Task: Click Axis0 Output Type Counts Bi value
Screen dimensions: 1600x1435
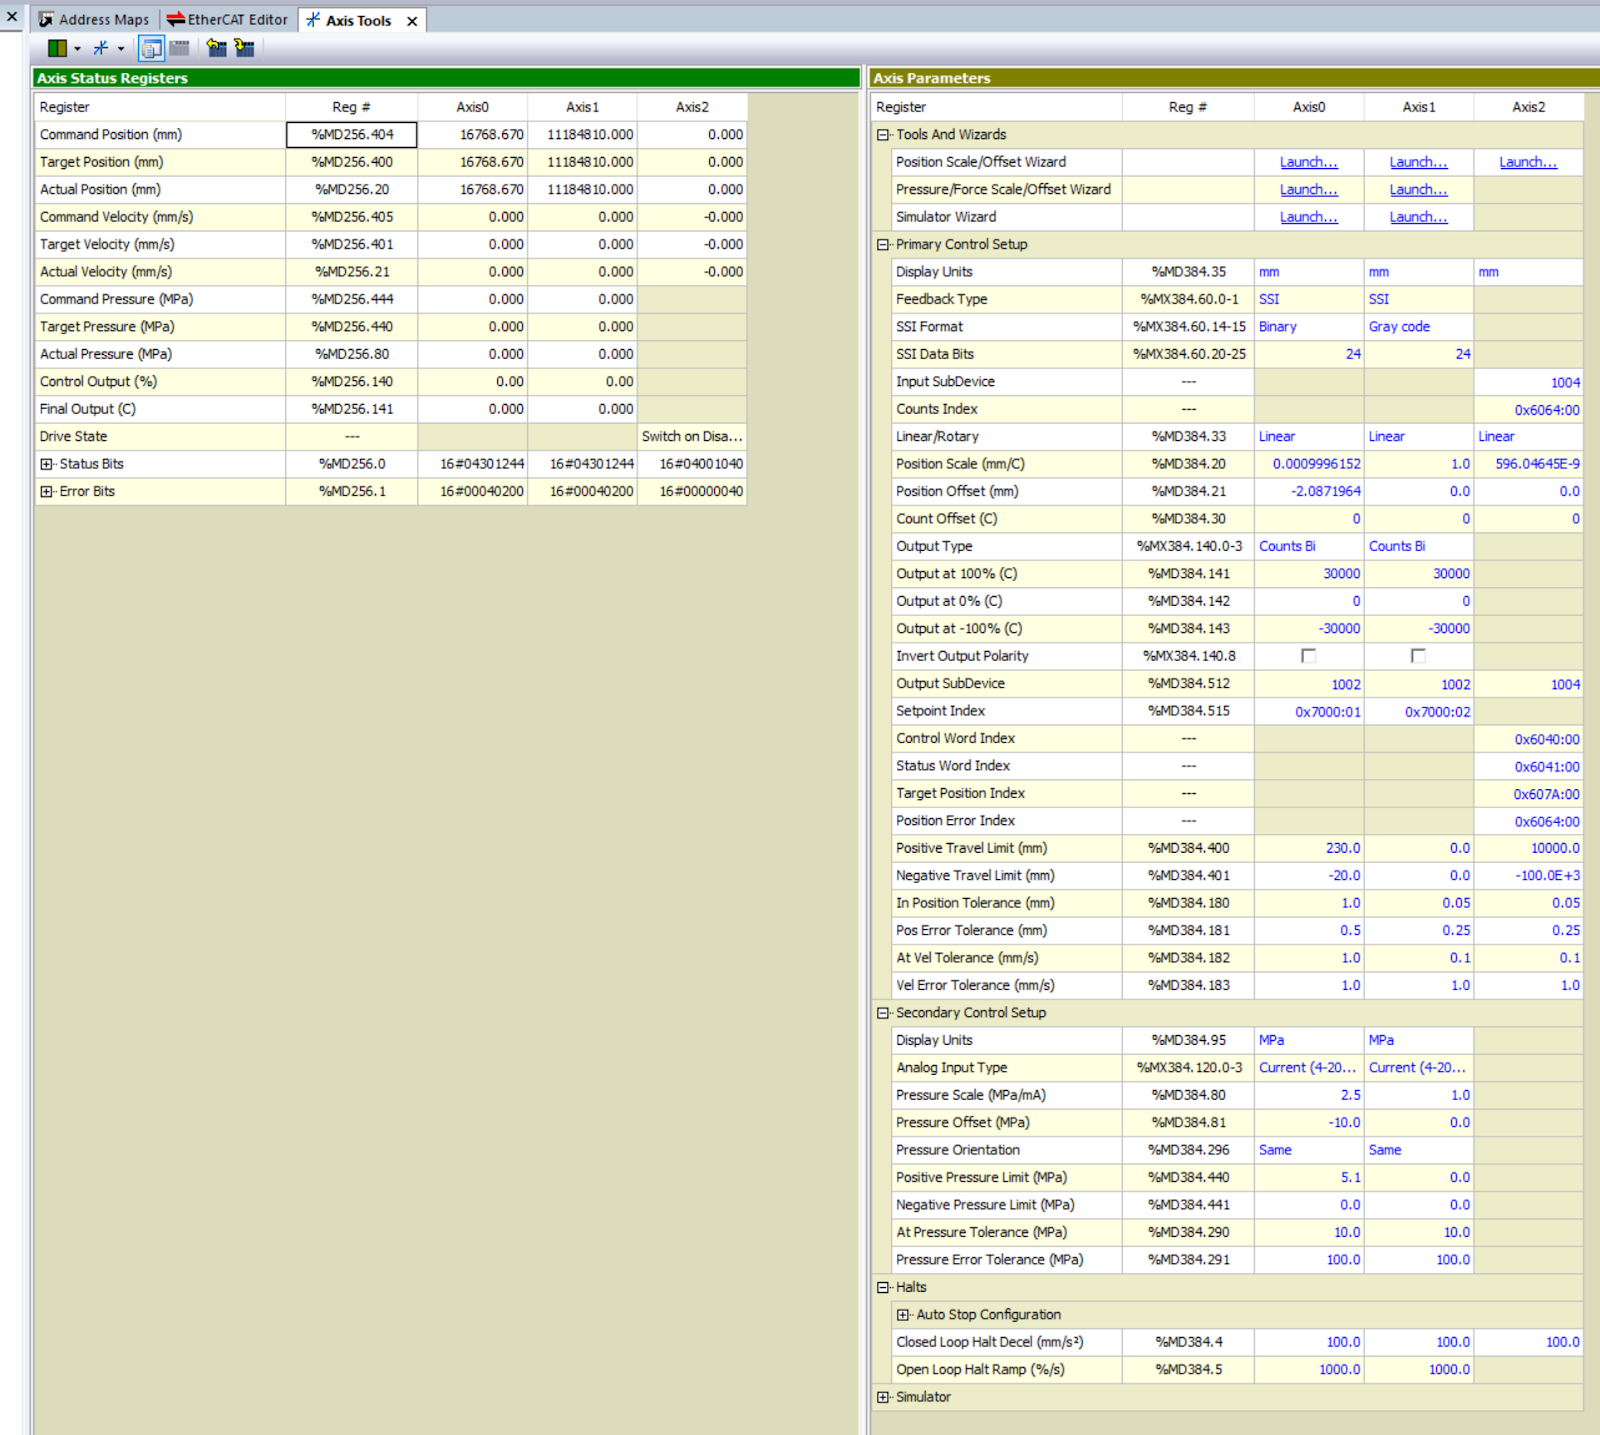Action: (x=1309, y=546)
